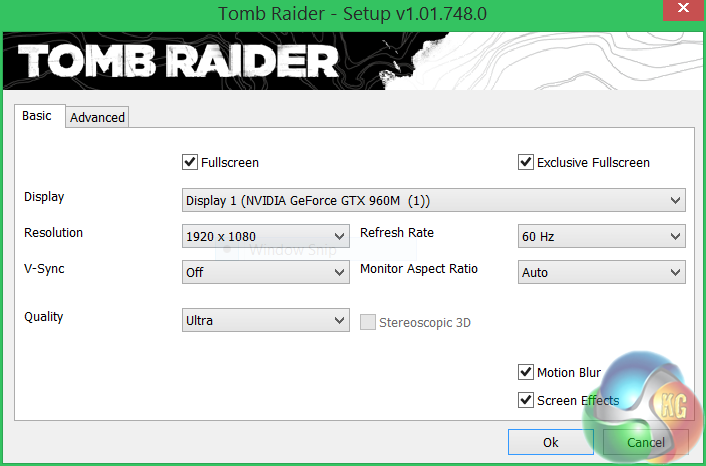Open the Display adapter dropdown
706x466 pixels.
434,200
